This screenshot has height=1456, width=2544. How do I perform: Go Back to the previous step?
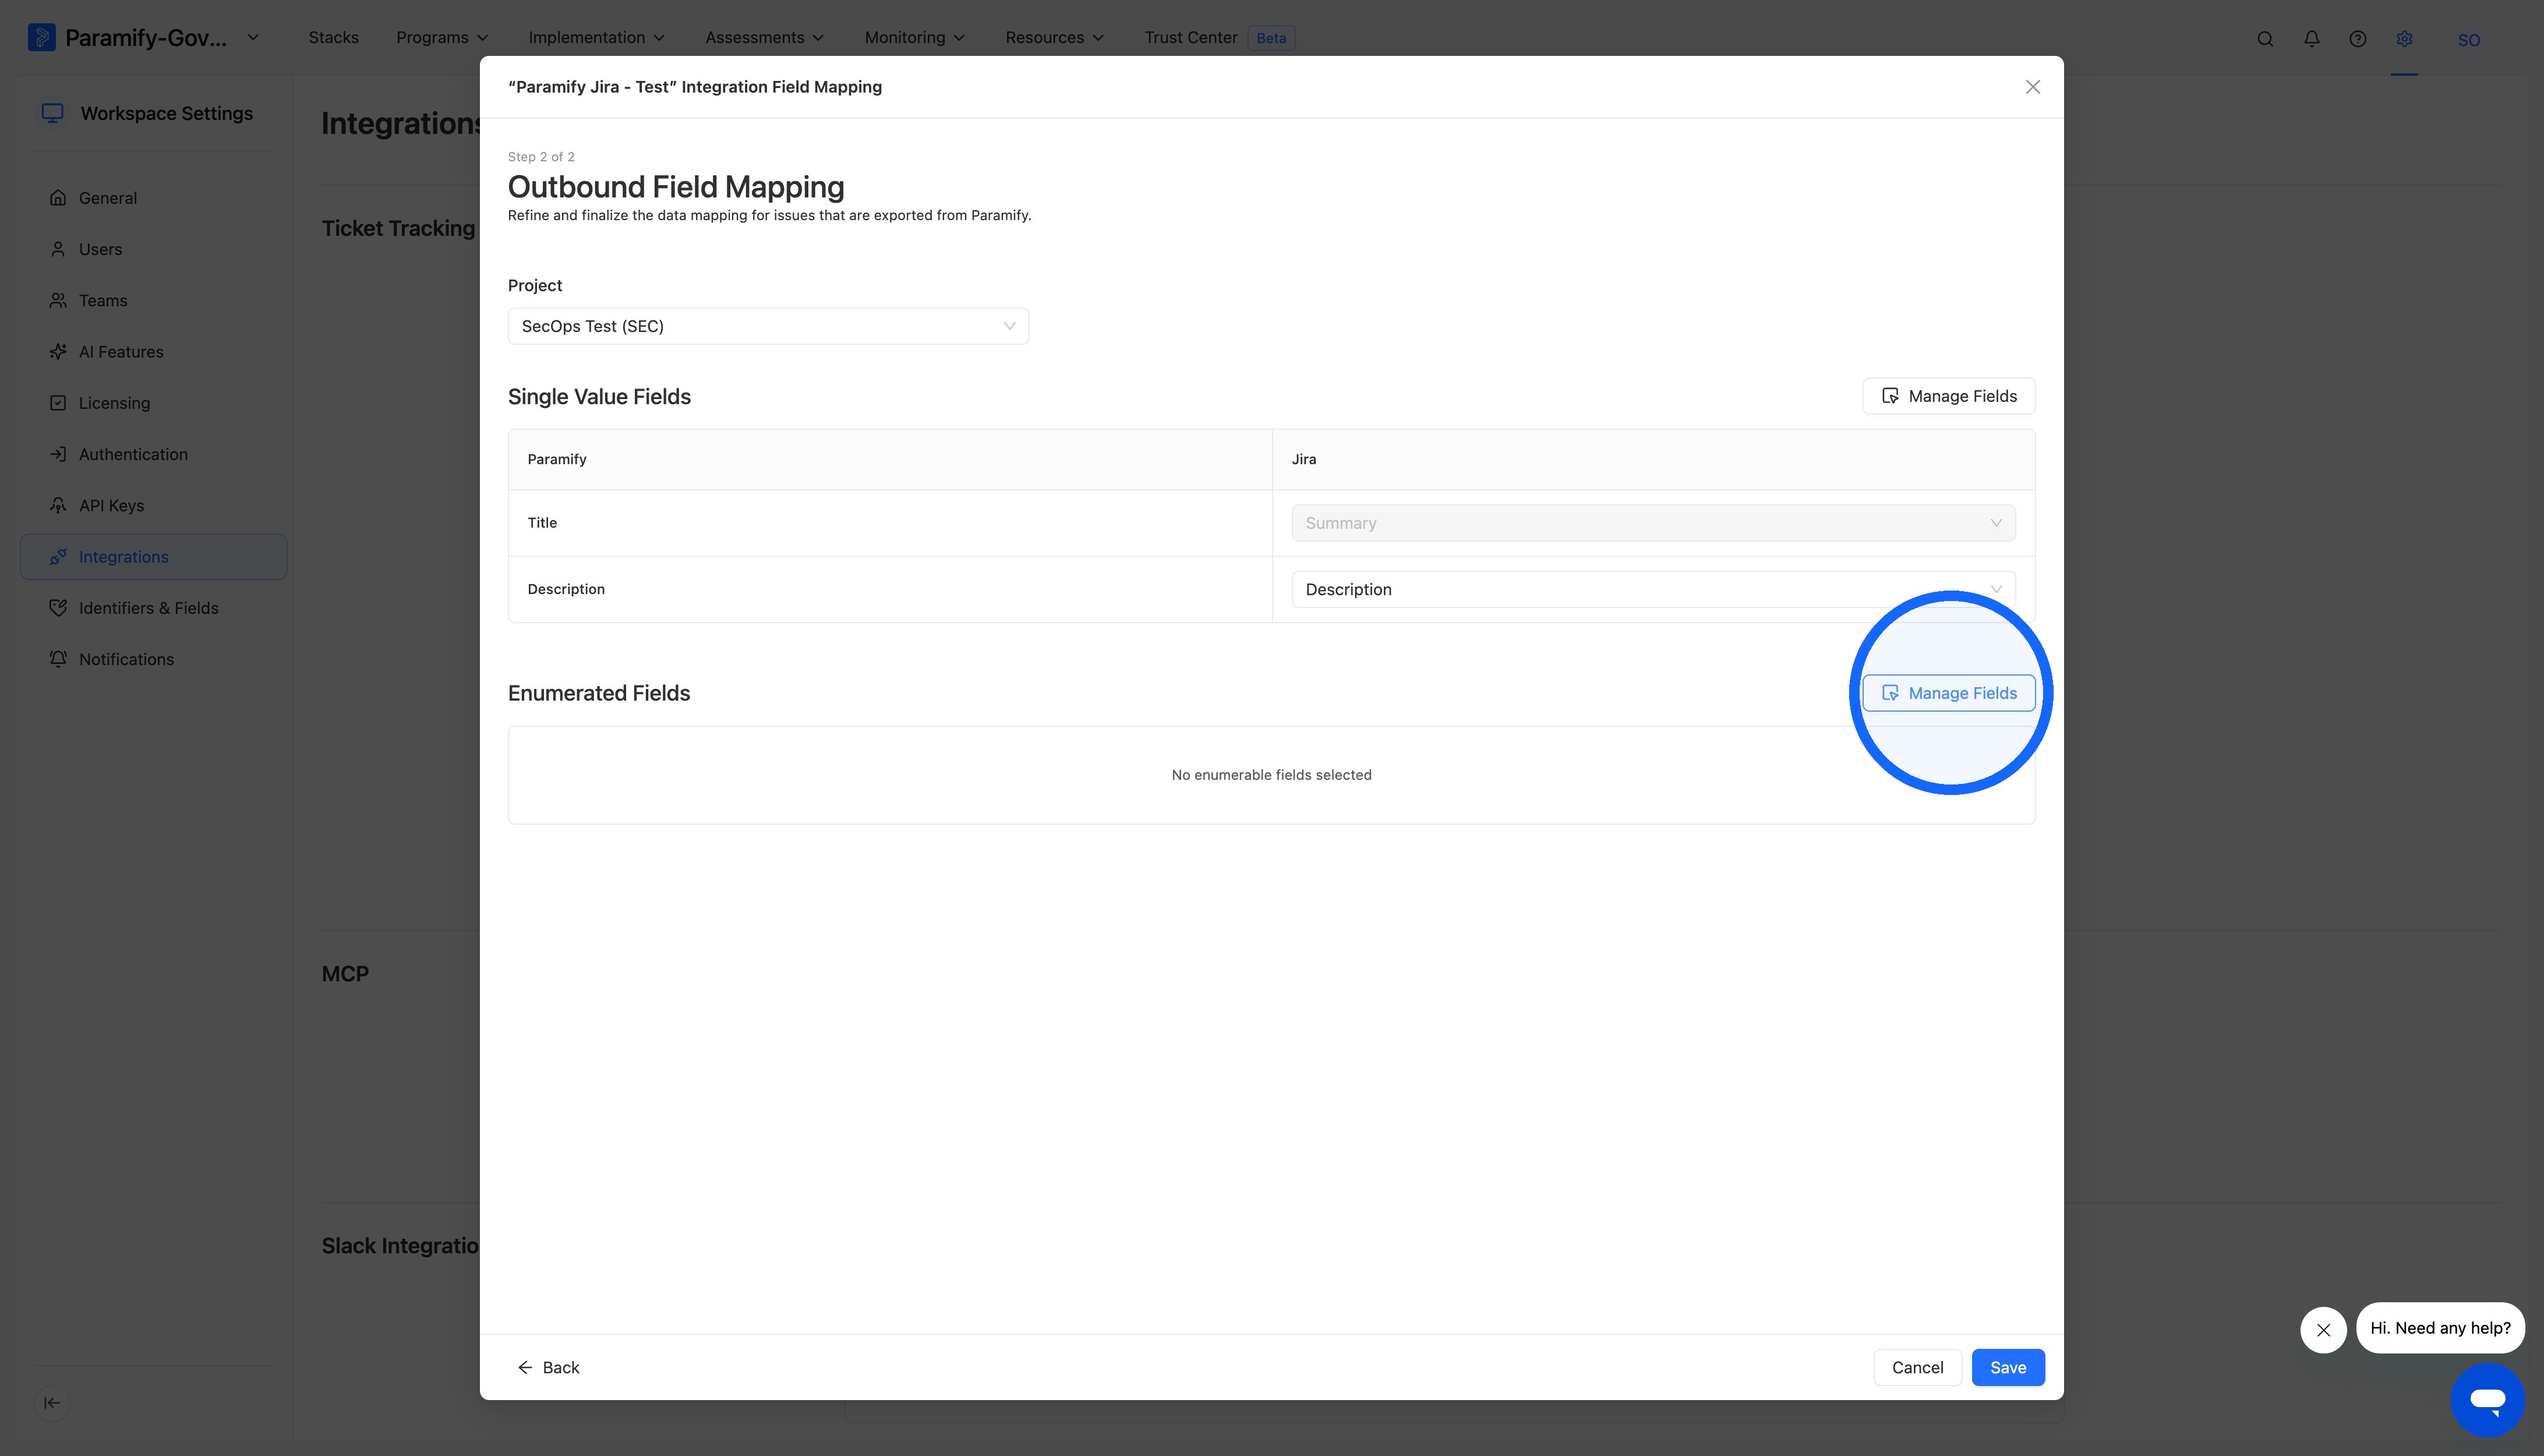[548, 1367]
